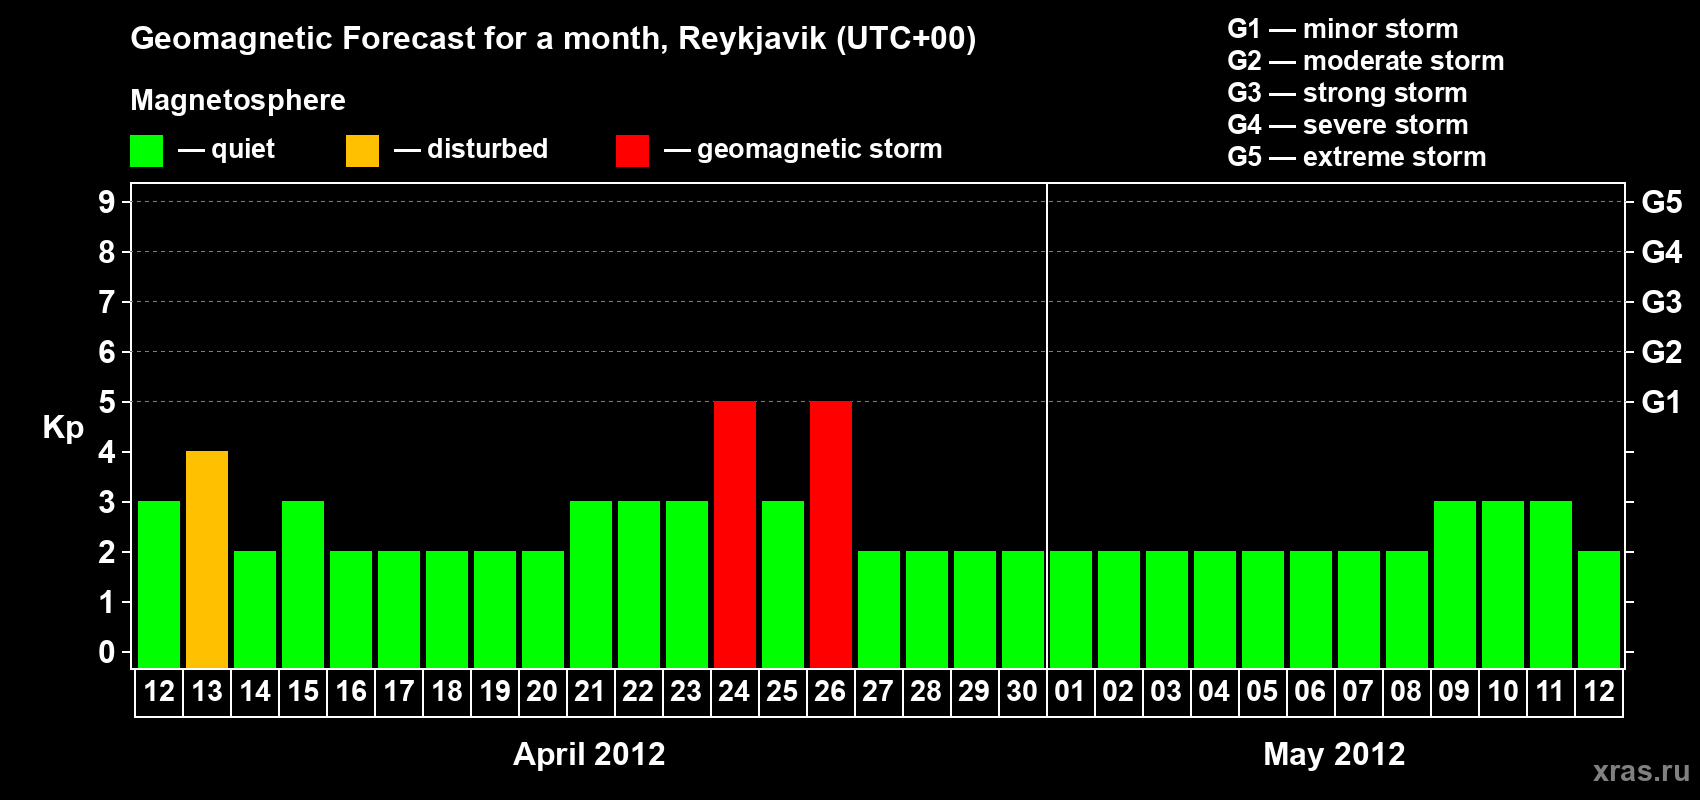Click the date label 01 on the axis
The height and width of the screenshot is (800, 1700).
pyautogui.click(x=1070, y=691)
